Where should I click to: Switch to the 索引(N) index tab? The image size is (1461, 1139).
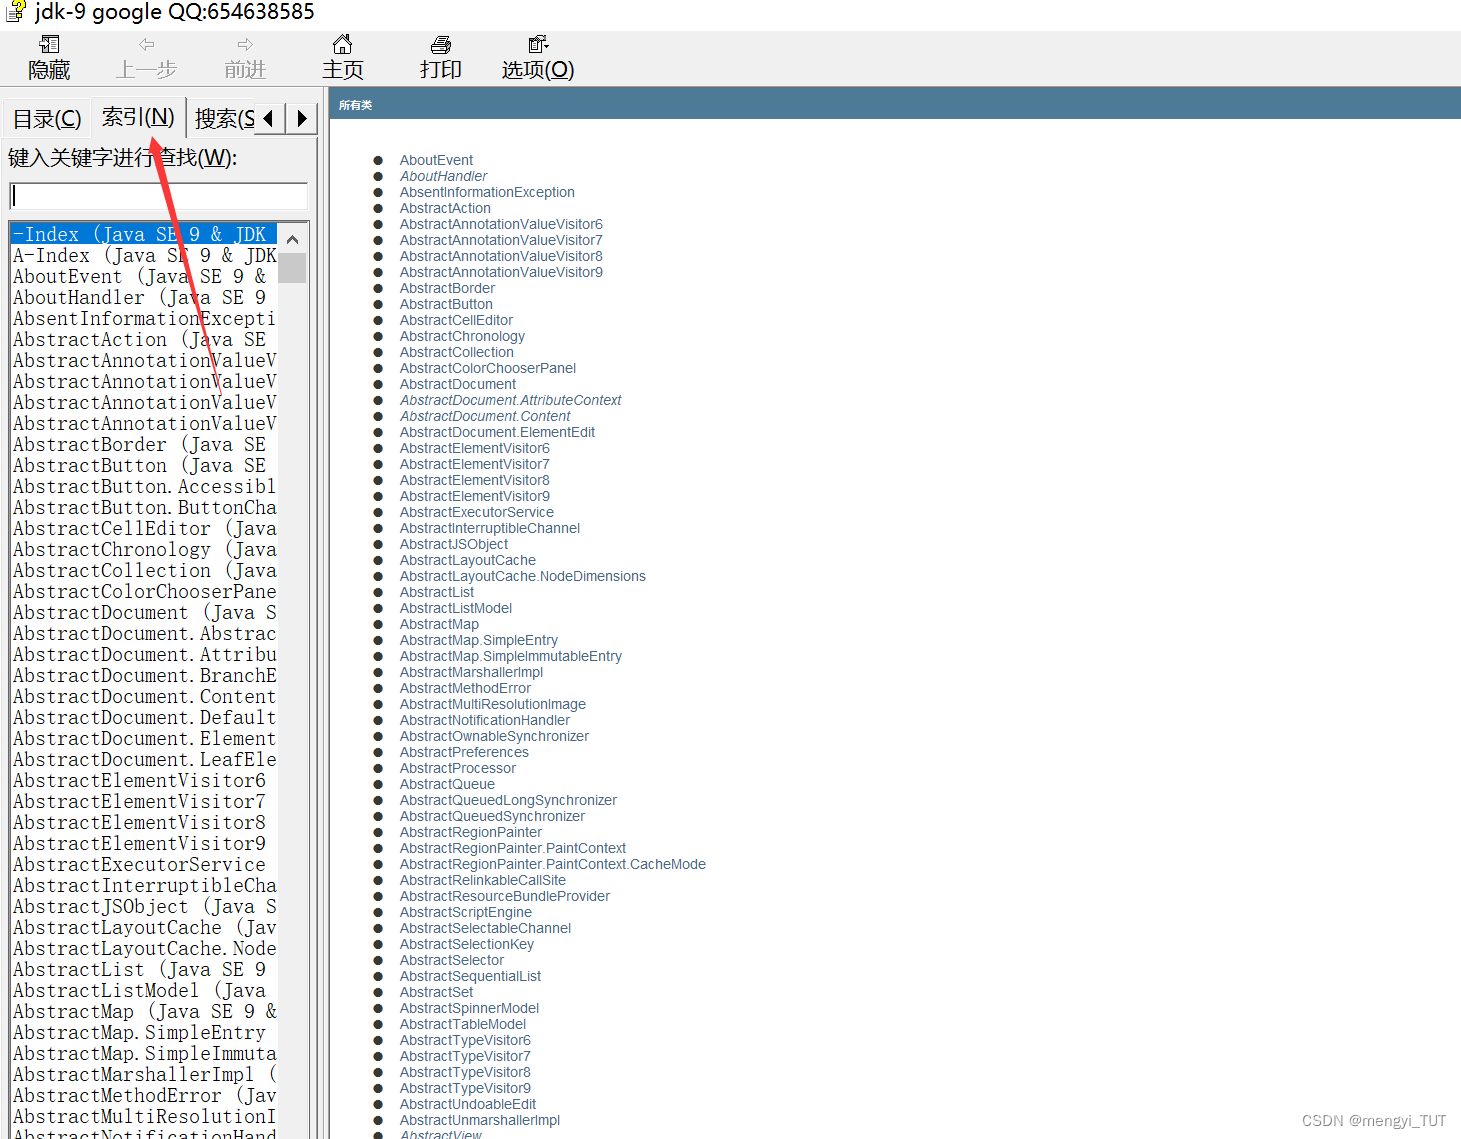pos(138,117)
